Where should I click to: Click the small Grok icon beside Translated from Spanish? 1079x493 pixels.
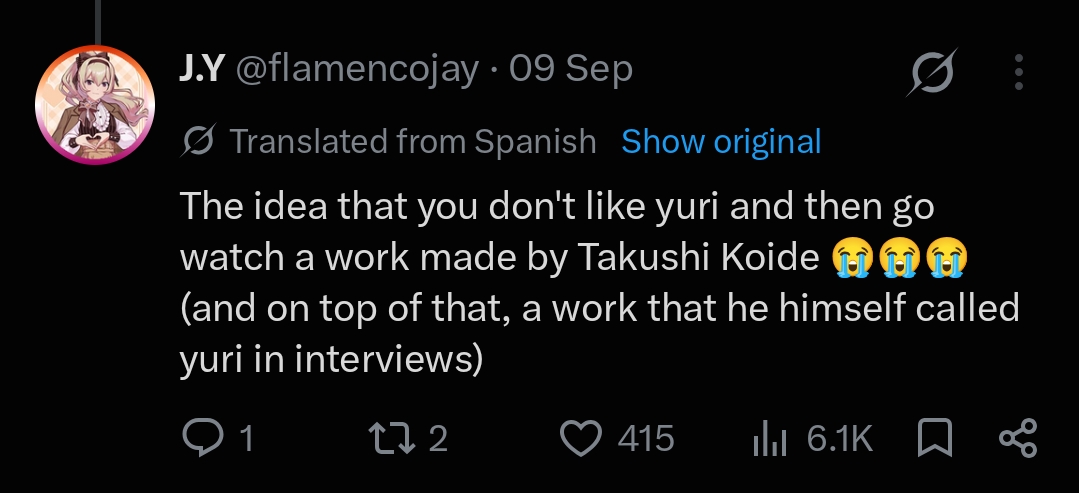click(198, 141)
